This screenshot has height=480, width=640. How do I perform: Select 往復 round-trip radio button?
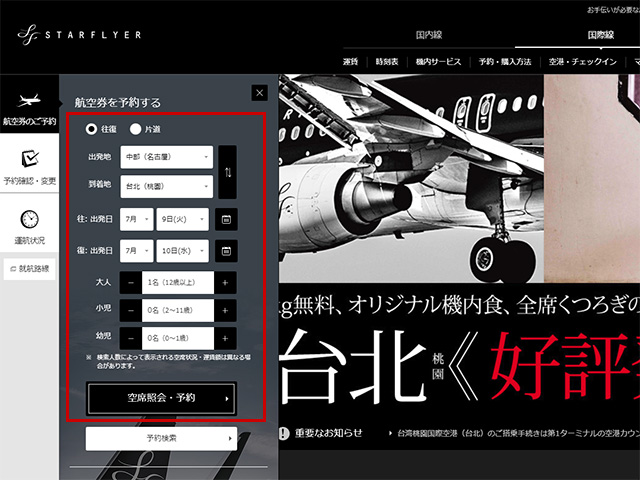pyautogui.click(x=92, y=128)
